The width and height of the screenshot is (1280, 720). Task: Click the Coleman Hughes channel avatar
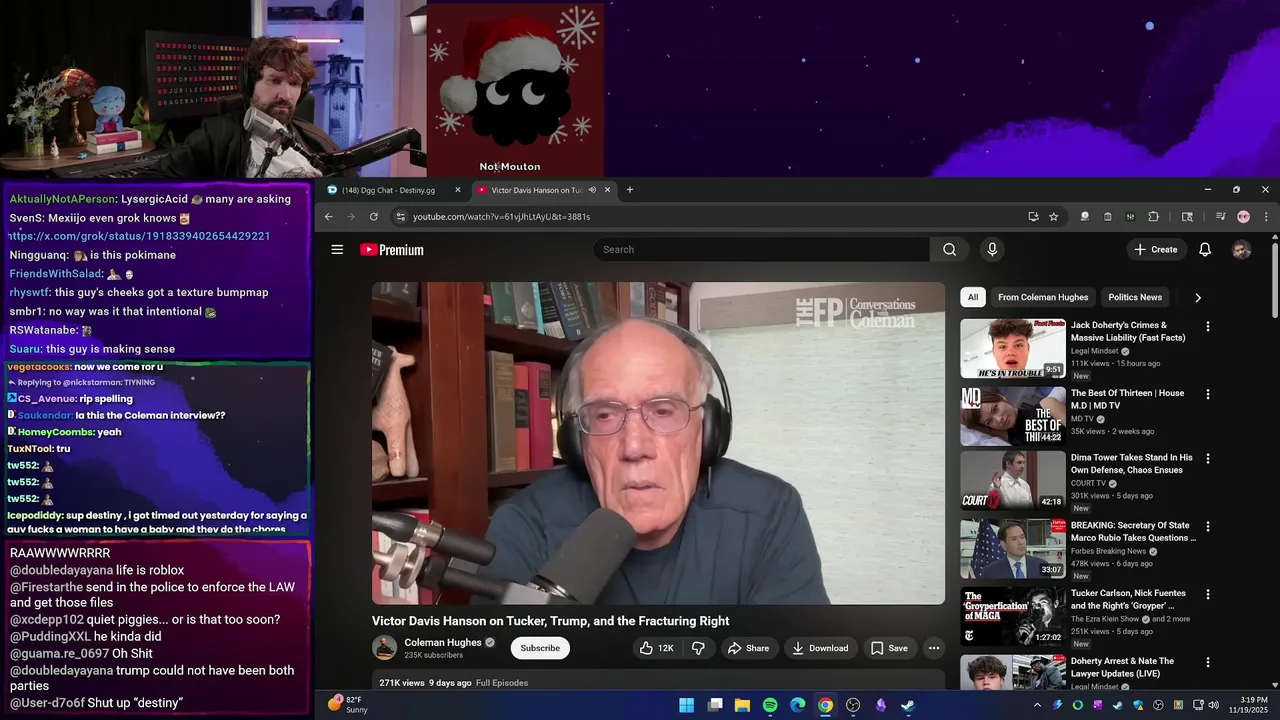(x=384, y=647)
